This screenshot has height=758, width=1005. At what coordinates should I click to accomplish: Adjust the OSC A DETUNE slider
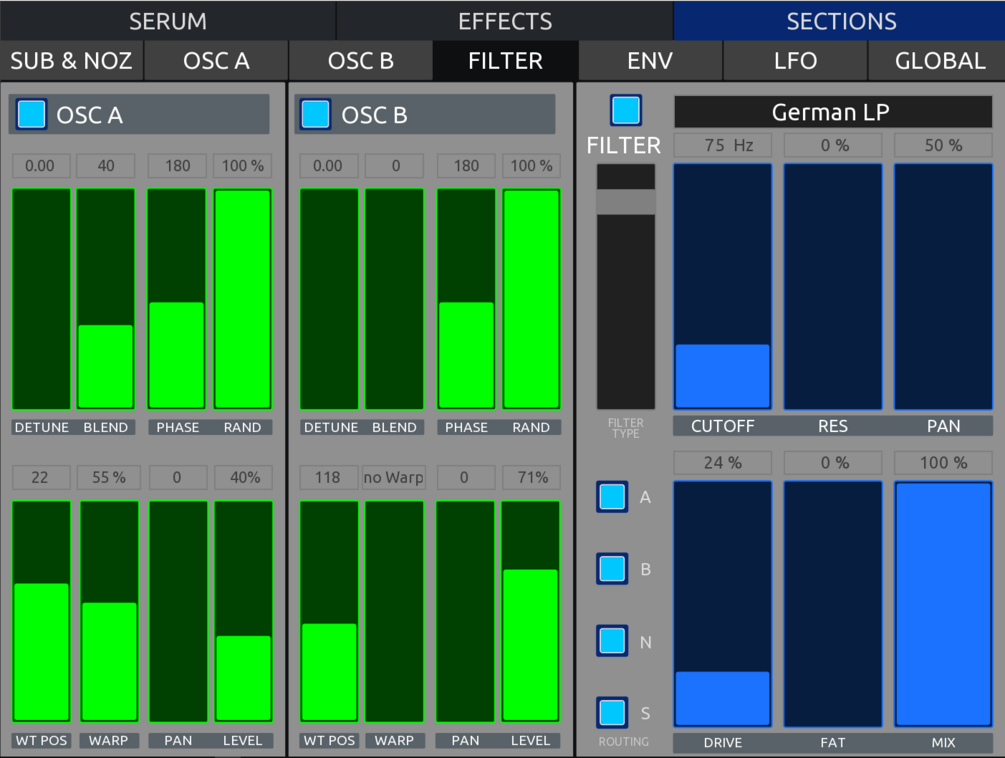click(x=41, y=299)
